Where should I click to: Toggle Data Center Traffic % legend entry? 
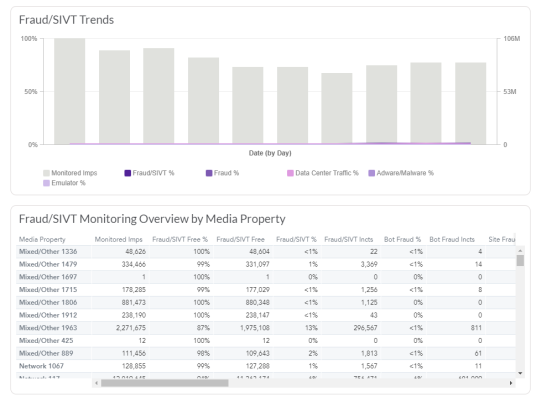tap(323, 173)
